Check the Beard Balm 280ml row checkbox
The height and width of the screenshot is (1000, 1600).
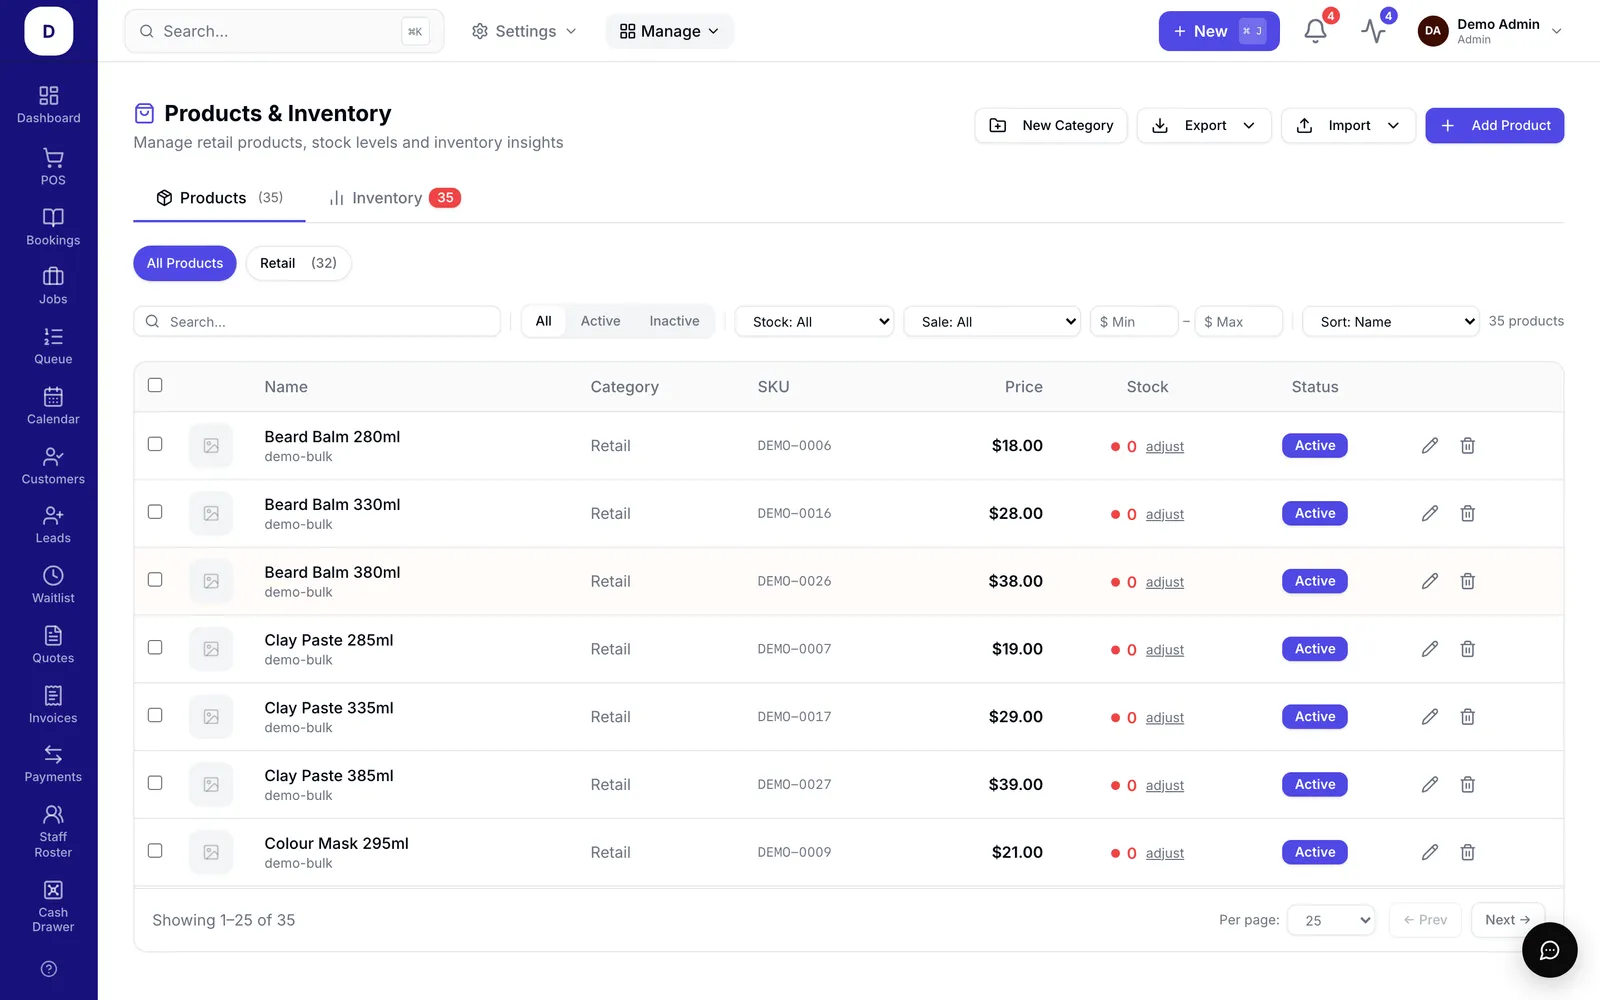155,444
